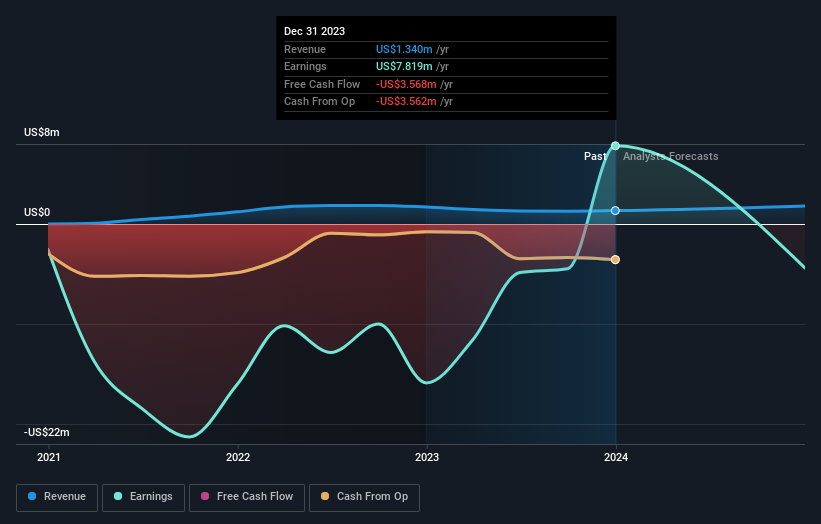821x524 pixels.
Task: Click the 'Cash From Op' tooltip row label
Action: [x=319, y=102]
